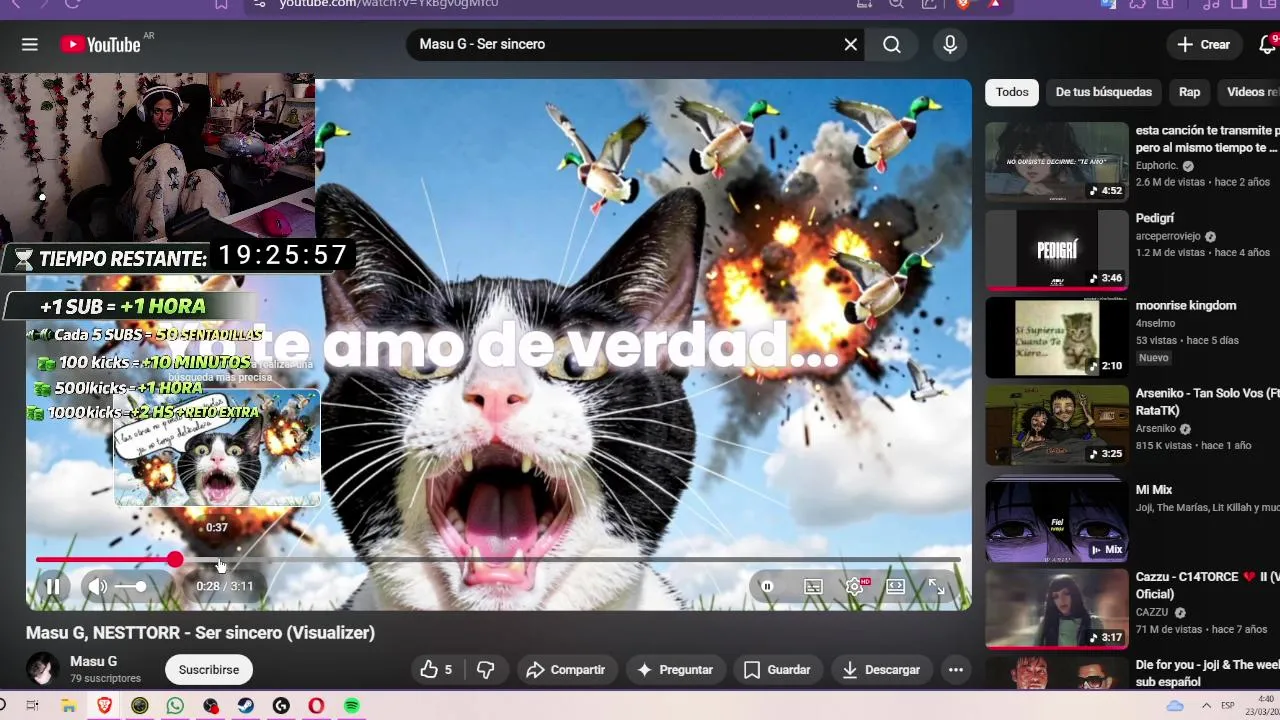Go to the YouTube home logo
Viewport: 1280px width, 720px height.
[101, 44]
